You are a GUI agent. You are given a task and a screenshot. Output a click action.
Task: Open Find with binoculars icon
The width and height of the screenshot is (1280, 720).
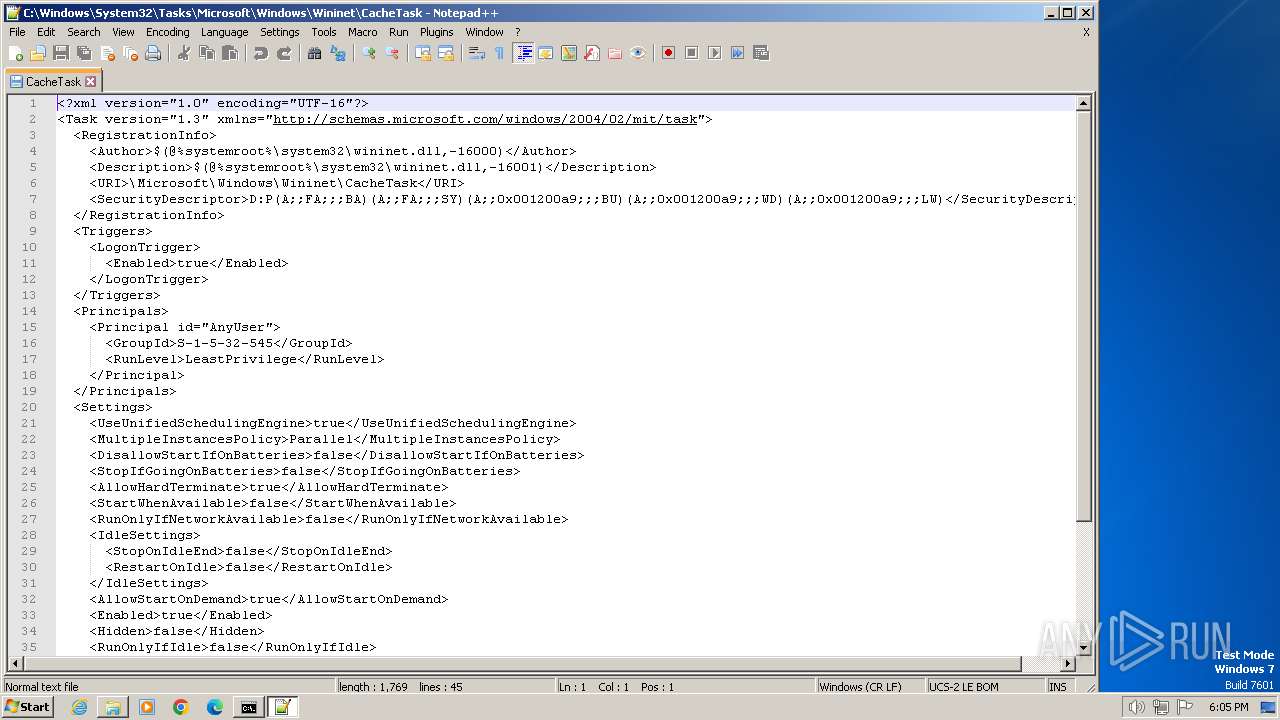point(314,53)
